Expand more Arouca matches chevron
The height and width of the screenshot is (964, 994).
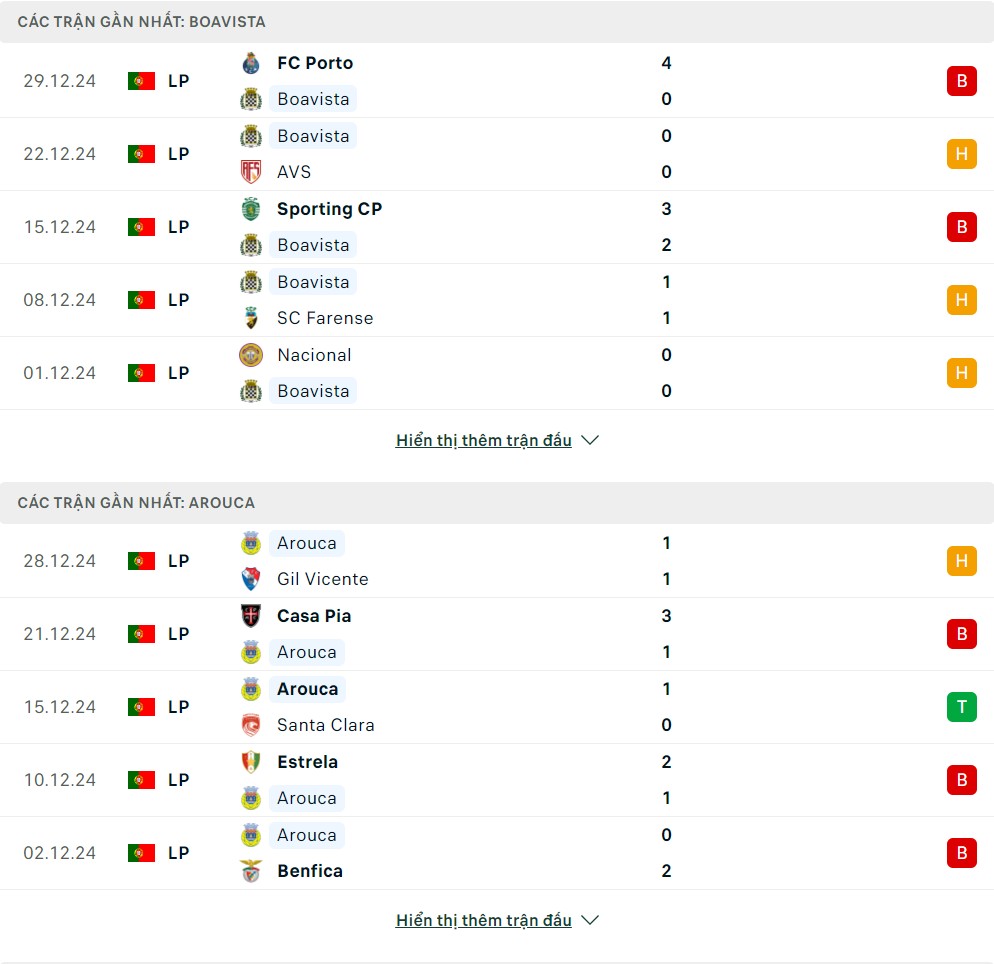pyautogui.click(x=590, y=920)
